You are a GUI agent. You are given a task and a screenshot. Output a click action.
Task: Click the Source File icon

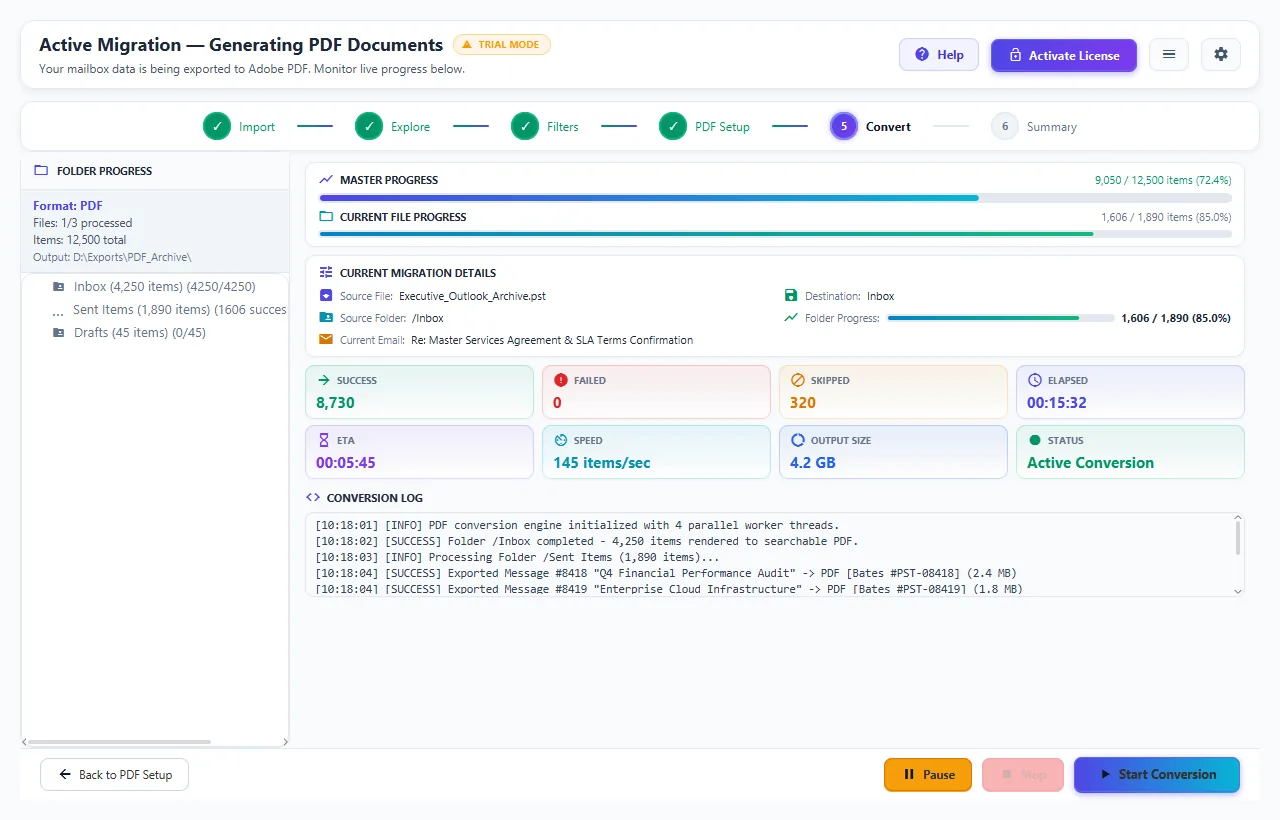tap(326, 296)
